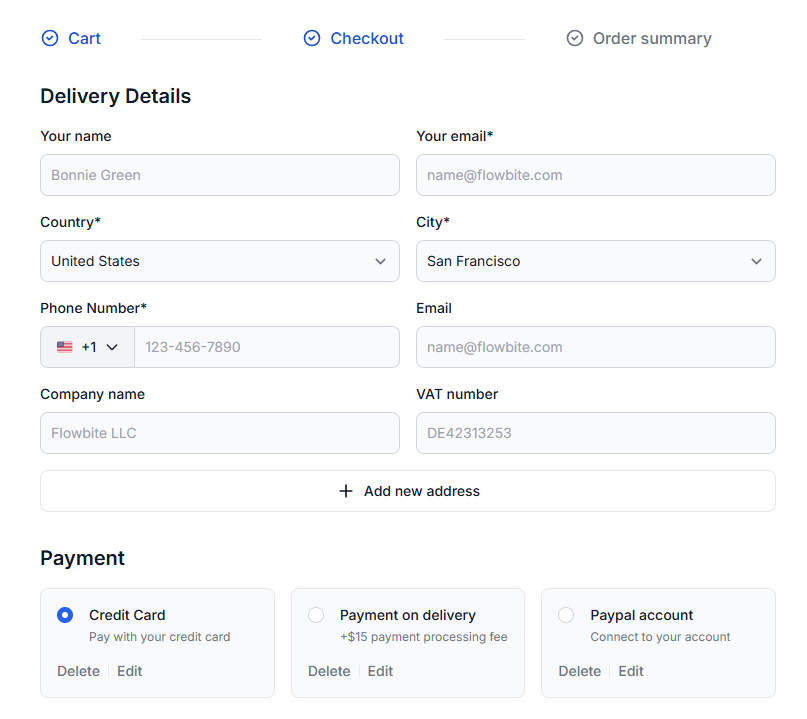Delete the Payment on delivery method
This screenshot has height=719, width=807.
(329, 671)
